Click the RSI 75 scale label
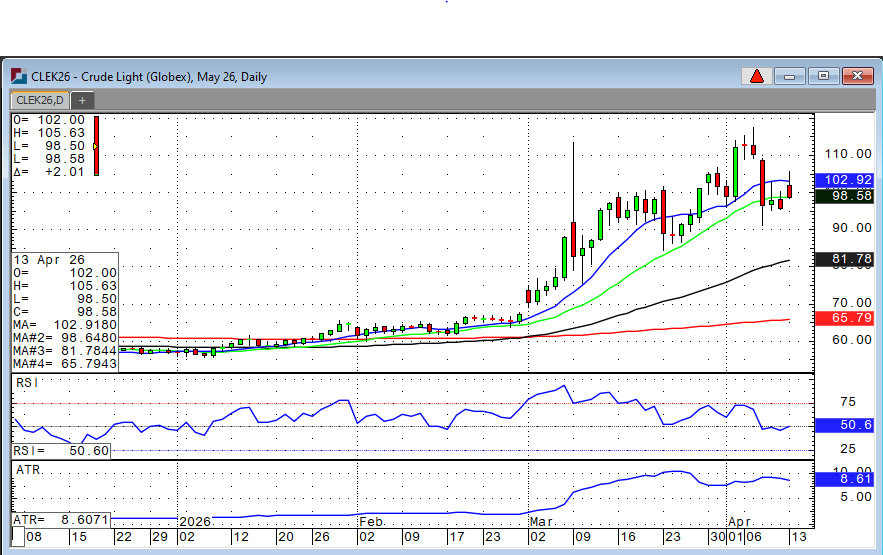 848,402
